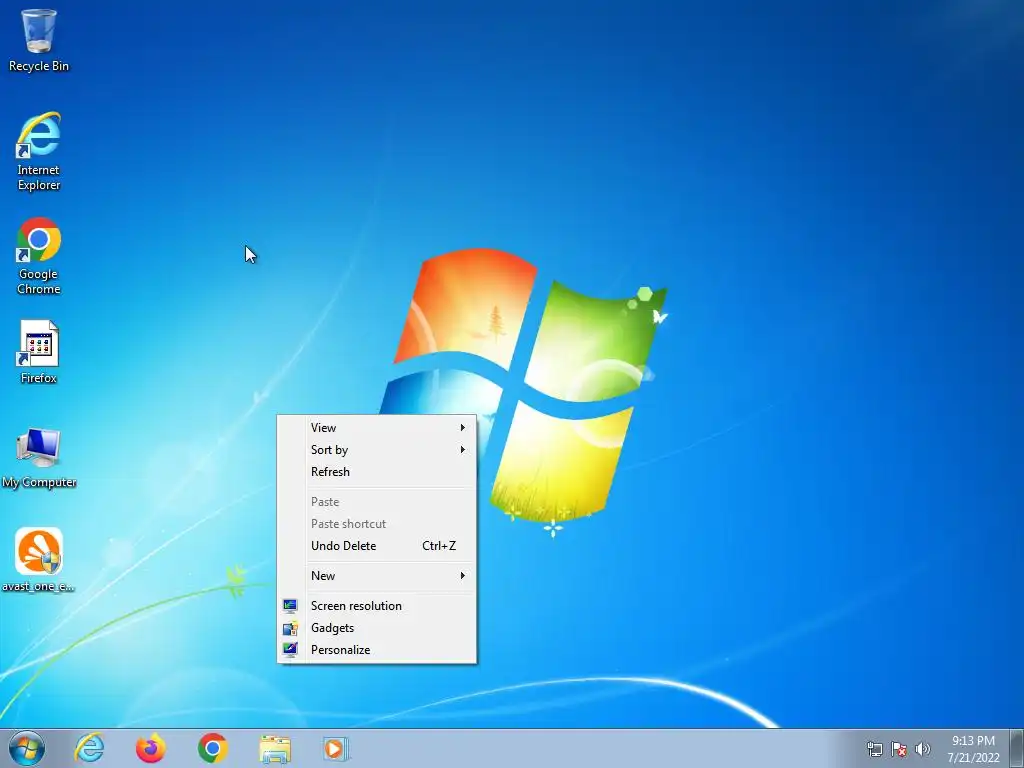Screen dimensions: 1024x768
Task: Click the View submenu arrow
Action: point(462,428)
